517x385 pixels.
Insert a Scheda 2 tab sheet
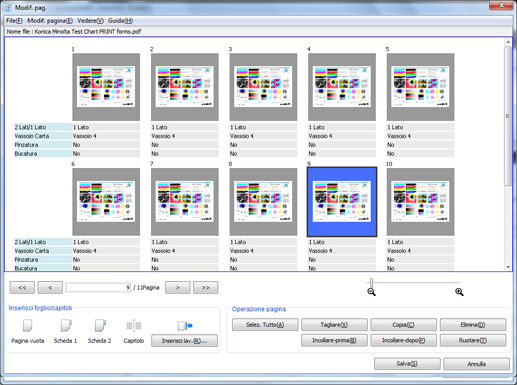(x=100, y=326)
